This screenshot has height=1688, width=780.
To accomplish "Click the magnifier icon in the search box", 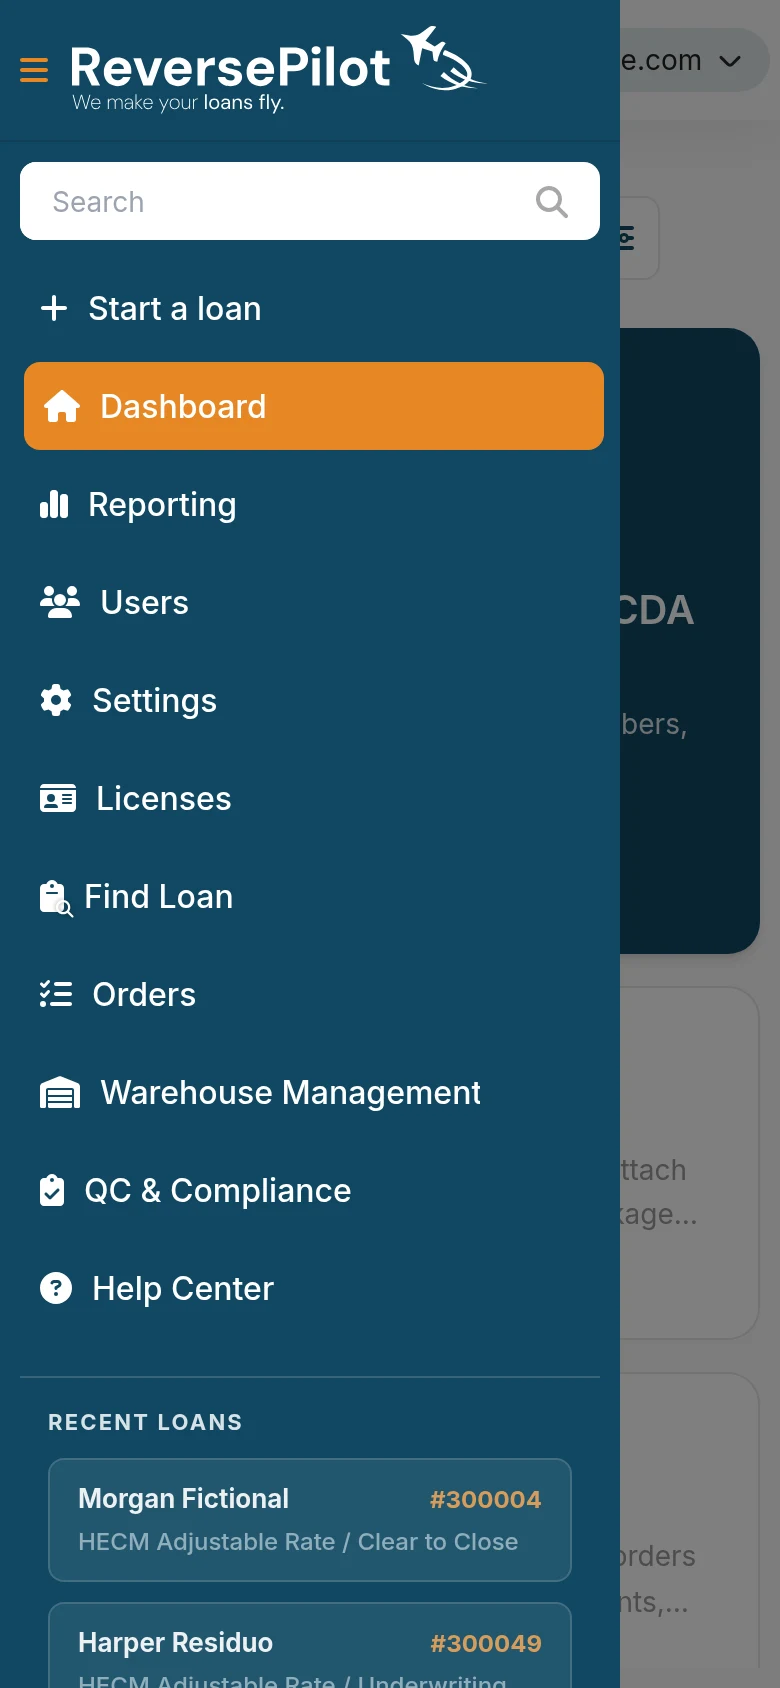I will [551, 202].
